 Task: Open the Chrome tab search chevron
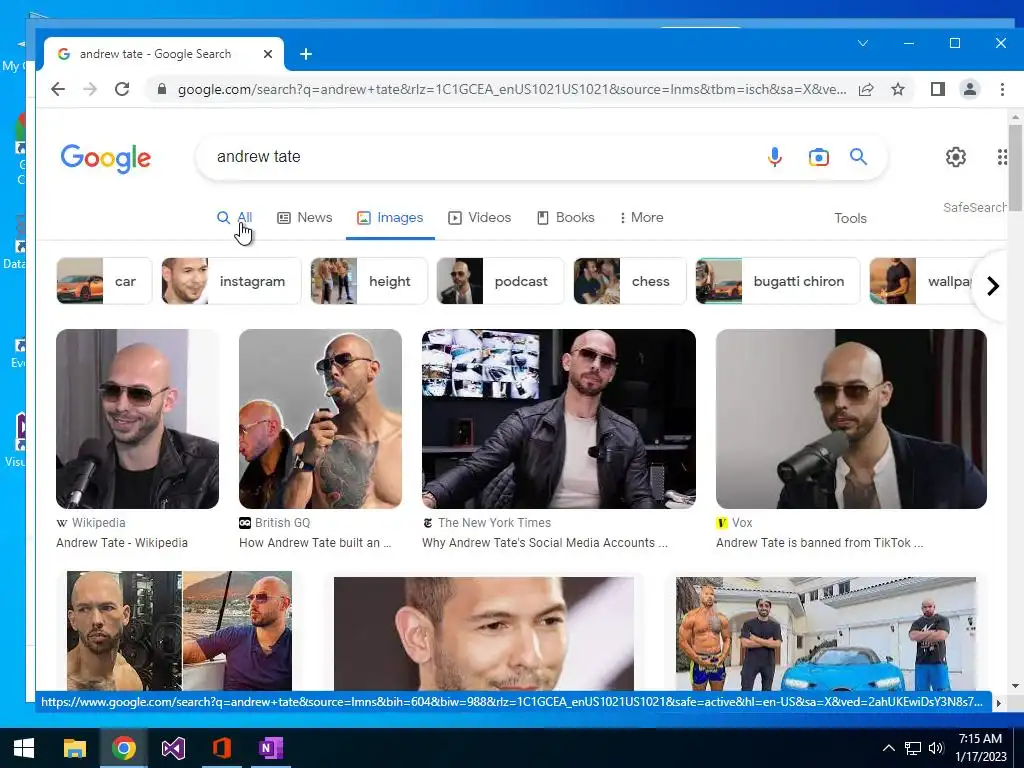863,43
